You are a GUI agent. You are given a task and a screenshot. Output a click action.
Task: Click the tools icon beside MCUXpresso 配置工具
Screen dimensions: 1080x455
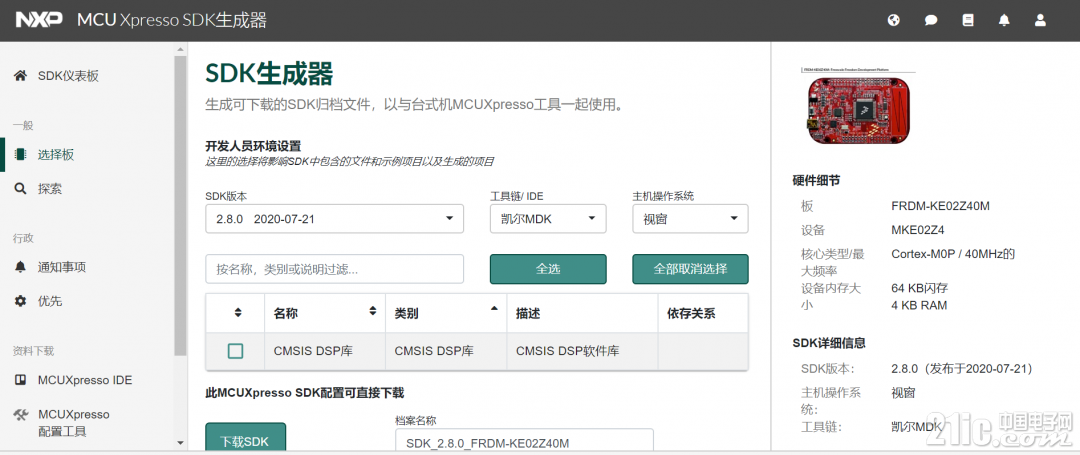coord(21,414)
